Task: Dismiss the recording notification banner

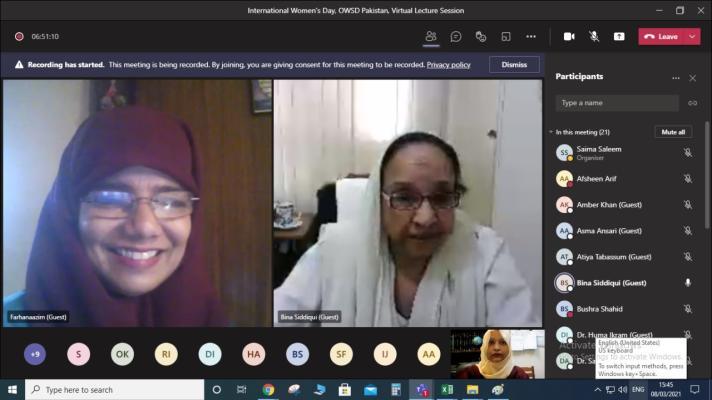Action: (514, 64)
